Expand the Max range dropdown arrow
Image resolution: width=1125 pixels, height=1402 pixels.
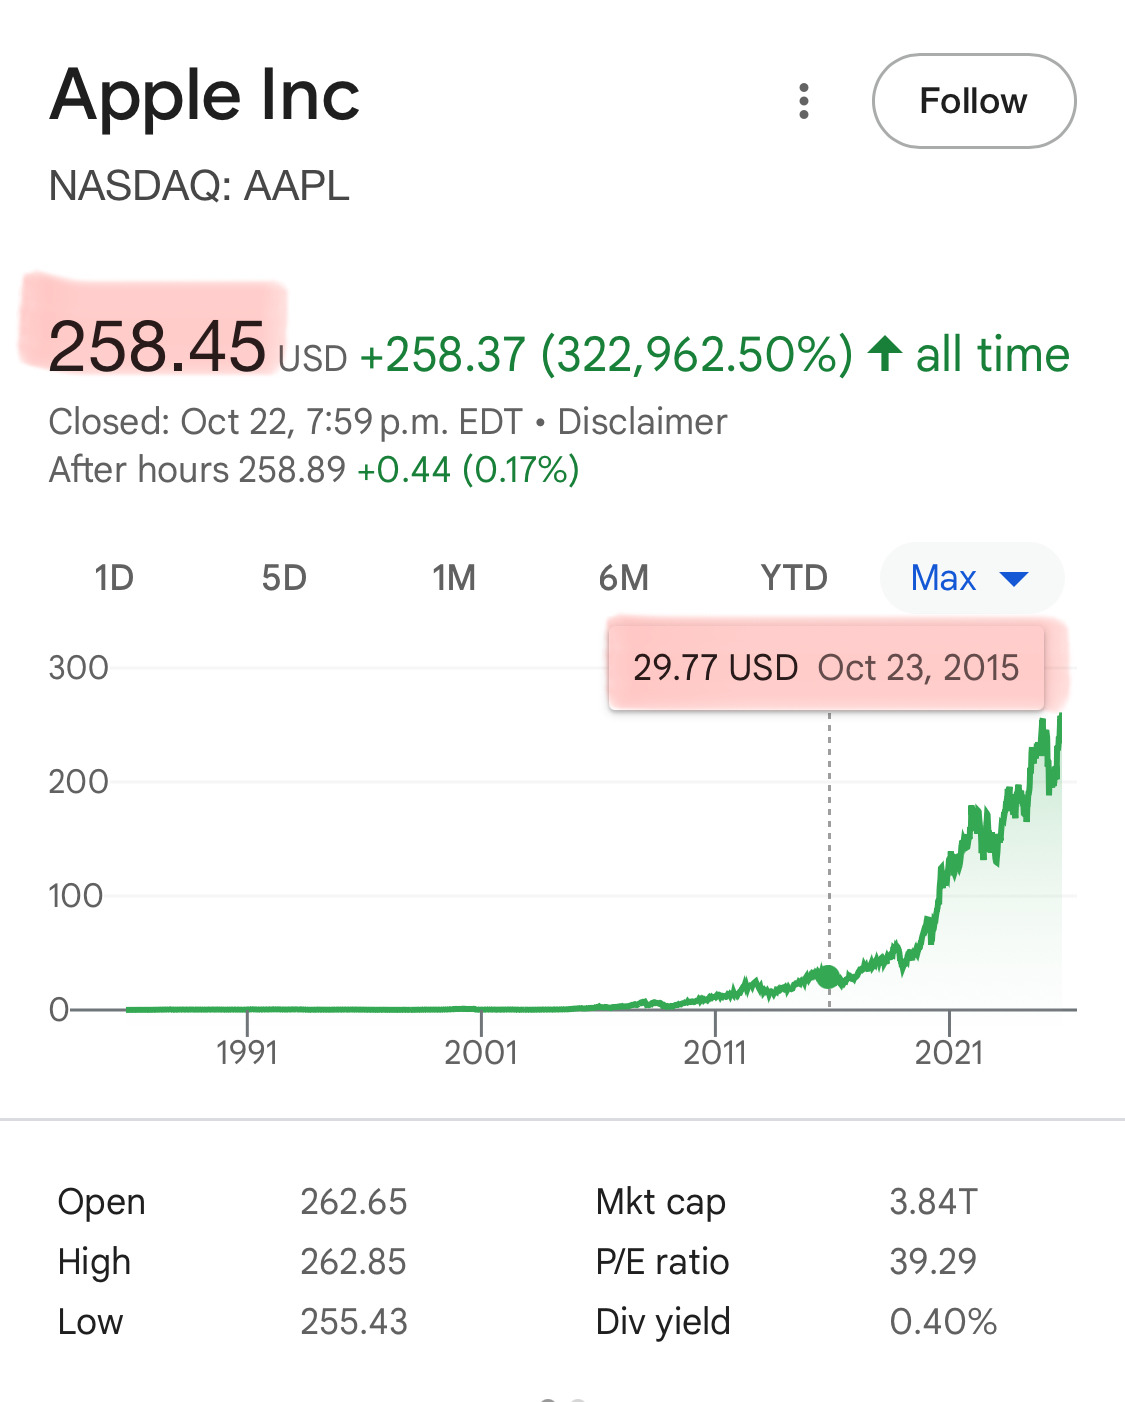(x=1014, y=578)
